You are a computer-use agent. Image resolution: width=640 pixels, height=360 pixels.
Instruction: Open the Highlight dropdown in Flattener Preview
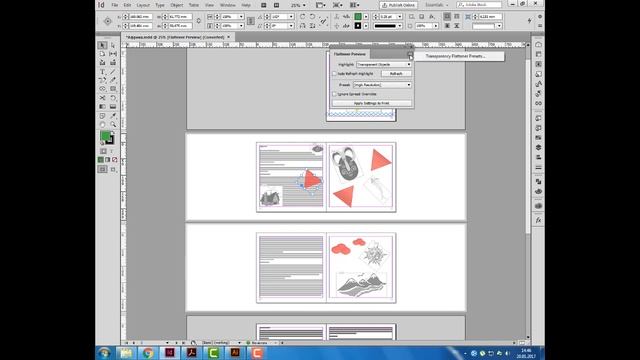point(384,64)
